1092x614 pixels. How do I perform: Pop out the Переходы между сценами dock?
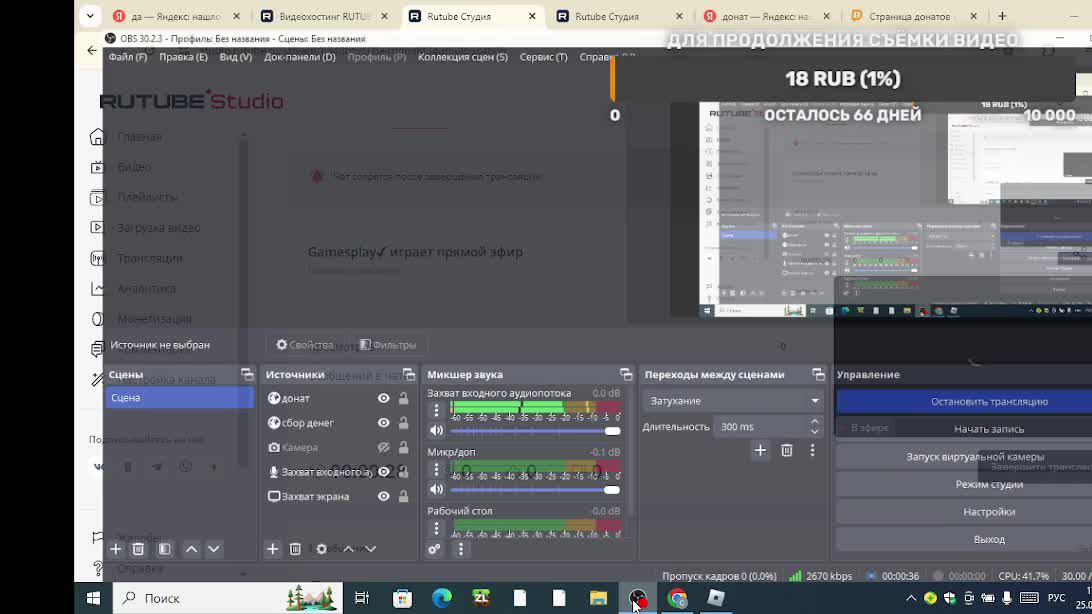tap(818, 375)
